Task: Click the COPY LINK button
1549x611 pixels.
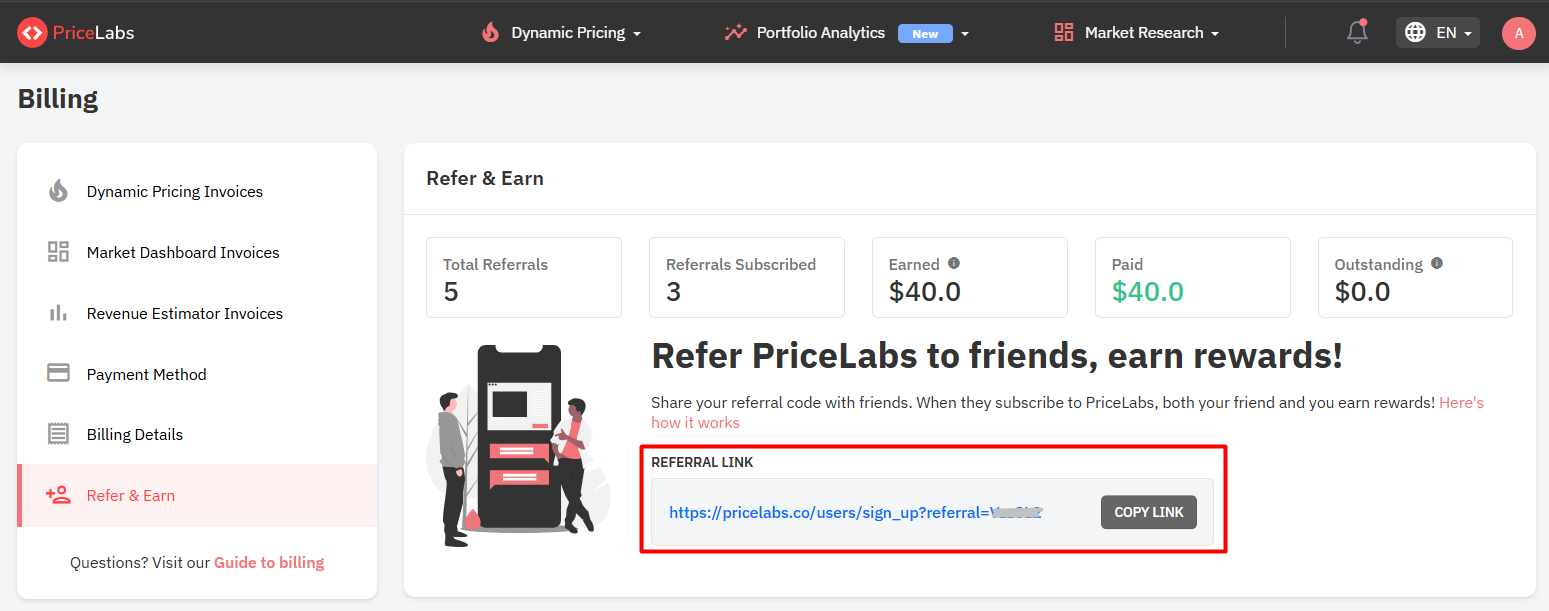Action: (x=1149, y=512)
